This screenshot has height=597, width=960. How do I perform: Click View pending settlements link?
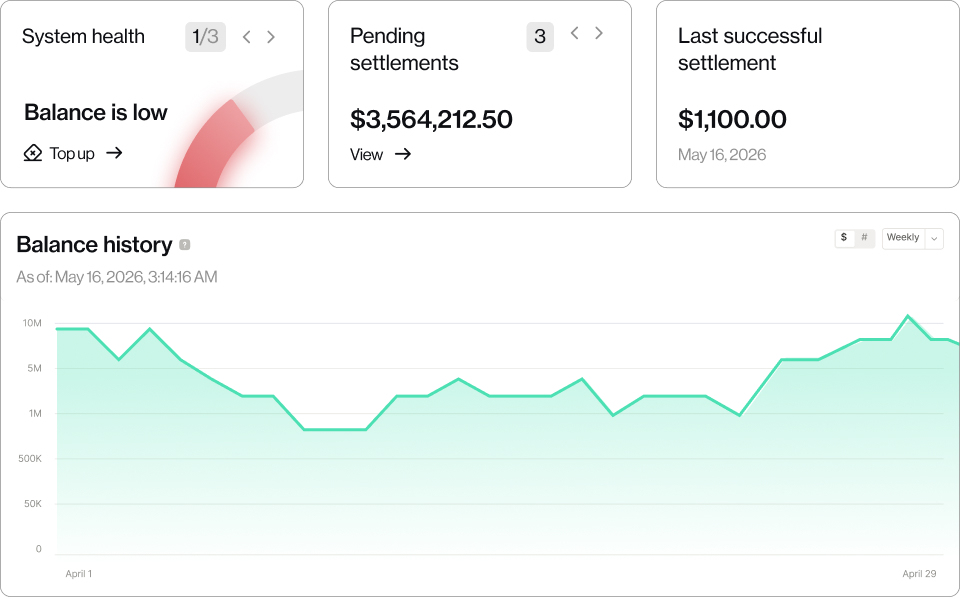pos(380,154)
